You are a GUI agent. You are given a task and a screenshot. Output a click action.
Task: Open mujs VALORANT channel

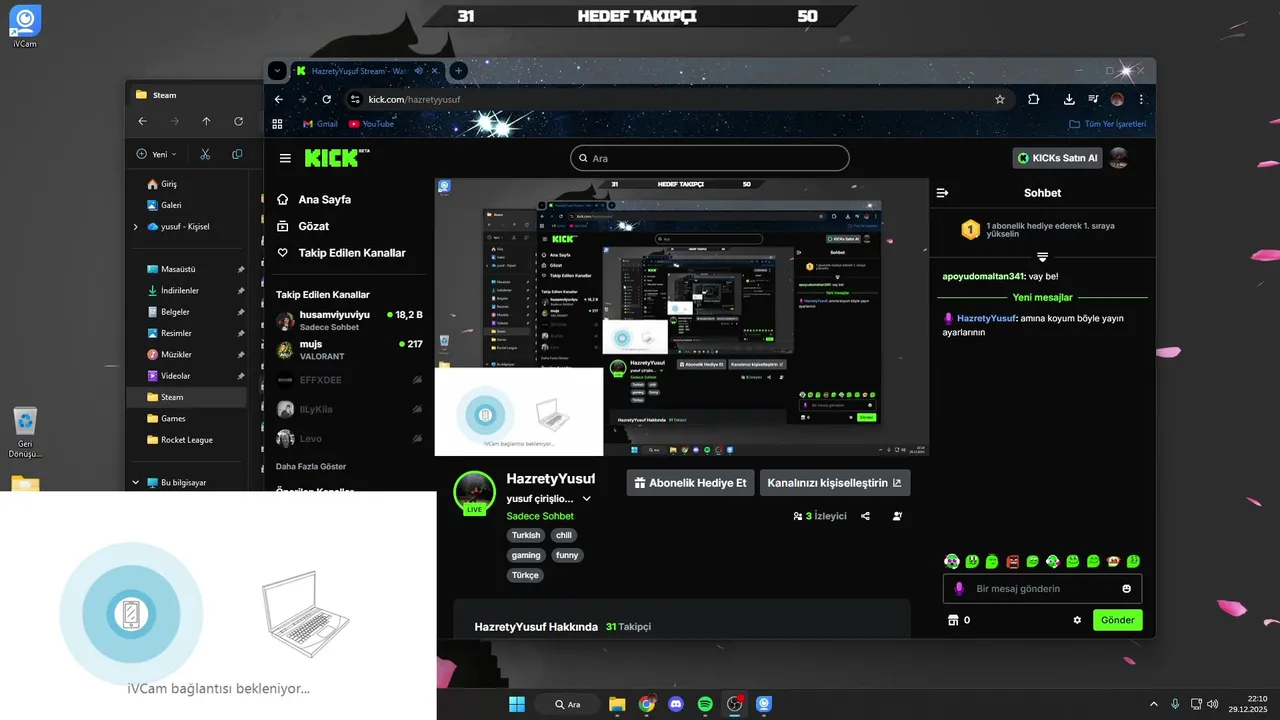(349, 350)
